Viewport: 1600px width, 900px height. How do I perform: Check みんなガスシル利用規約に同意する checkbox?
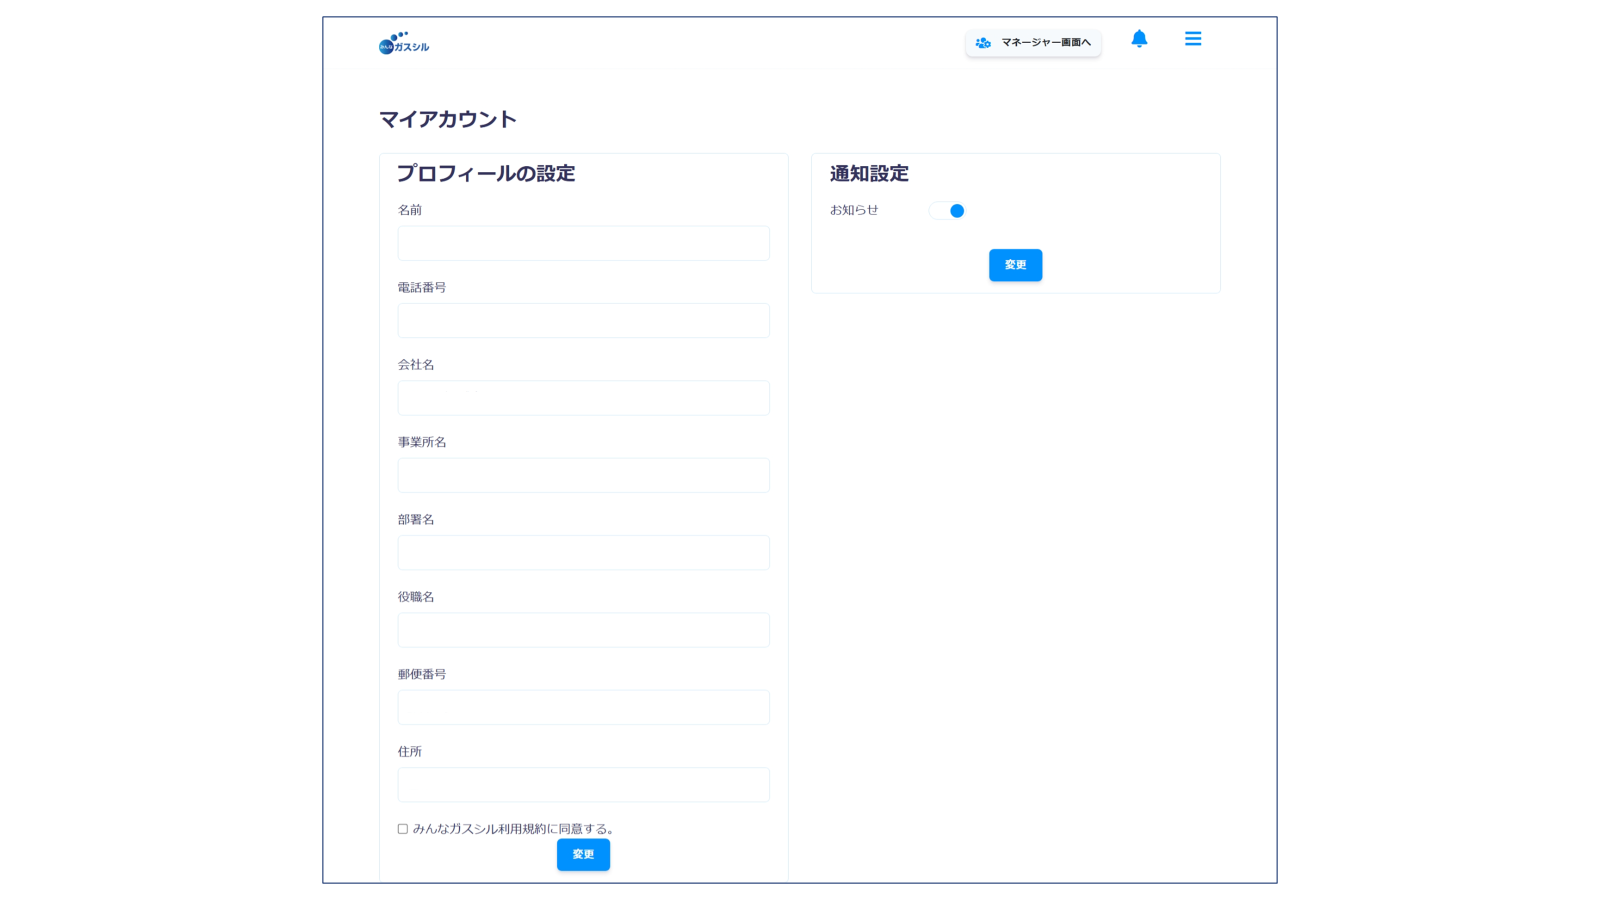[400, 828]
